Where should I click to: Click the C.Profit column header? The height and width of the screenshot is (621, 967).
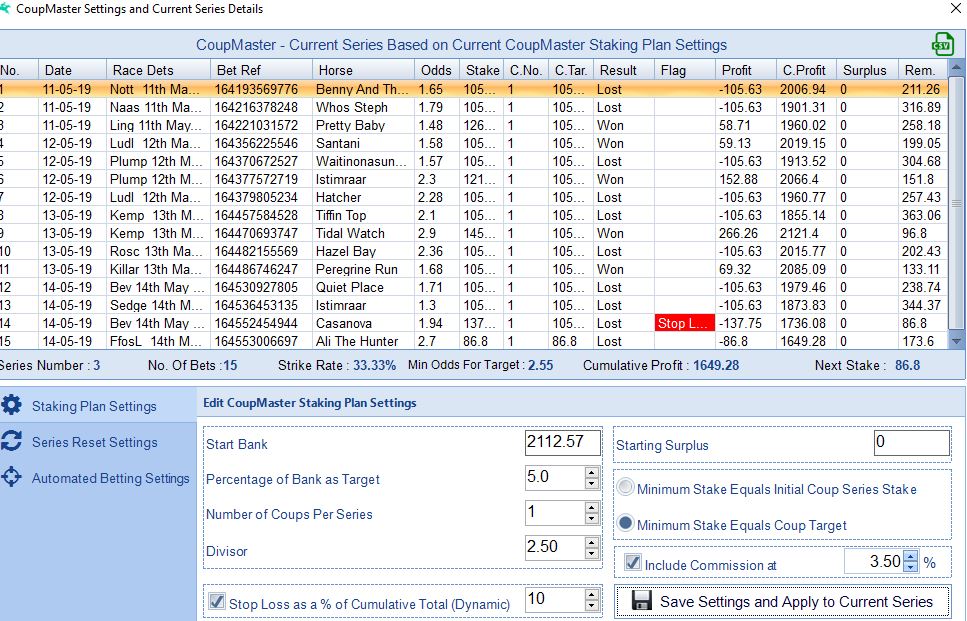[807, 70]
